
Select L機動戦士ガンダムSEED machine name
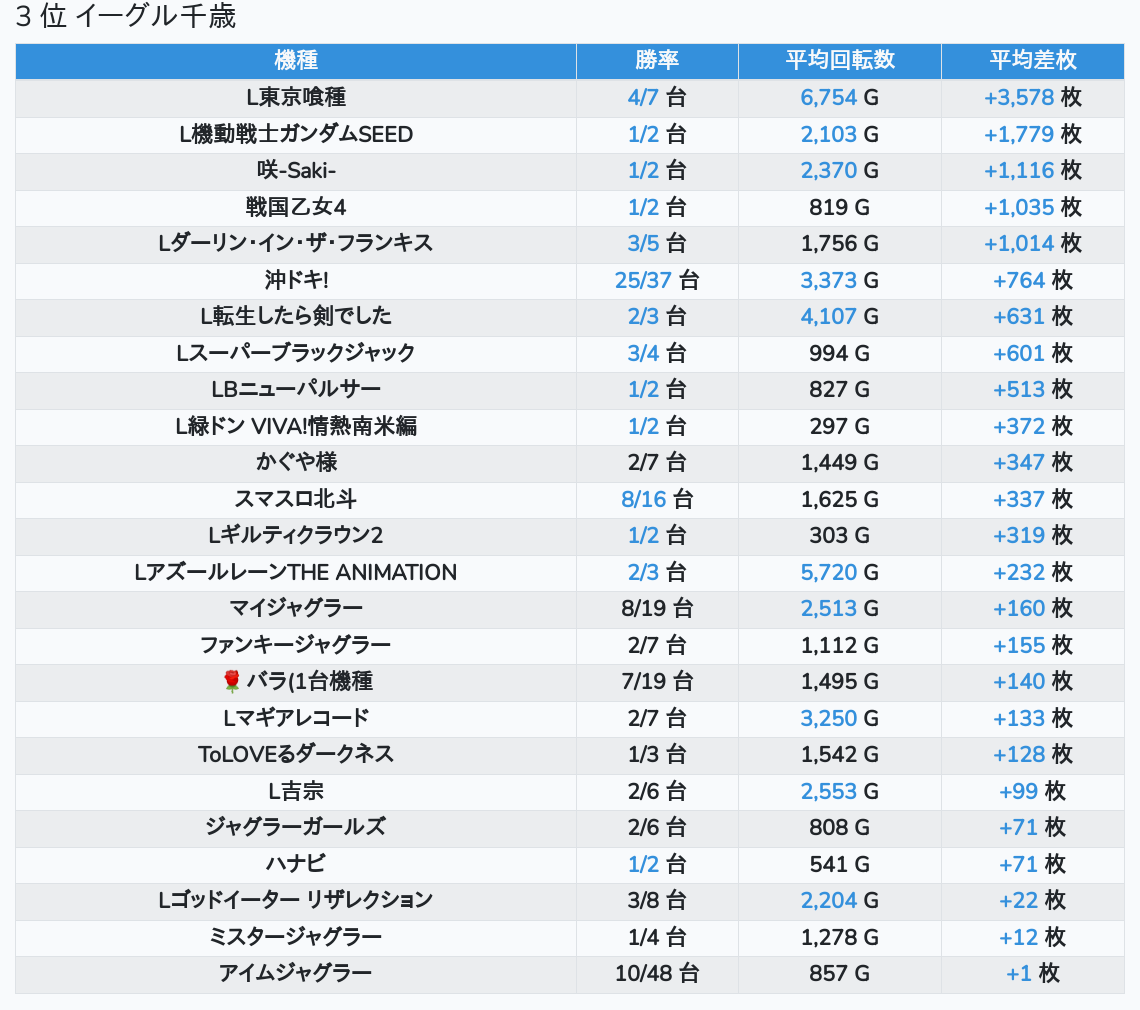(296, 134)
